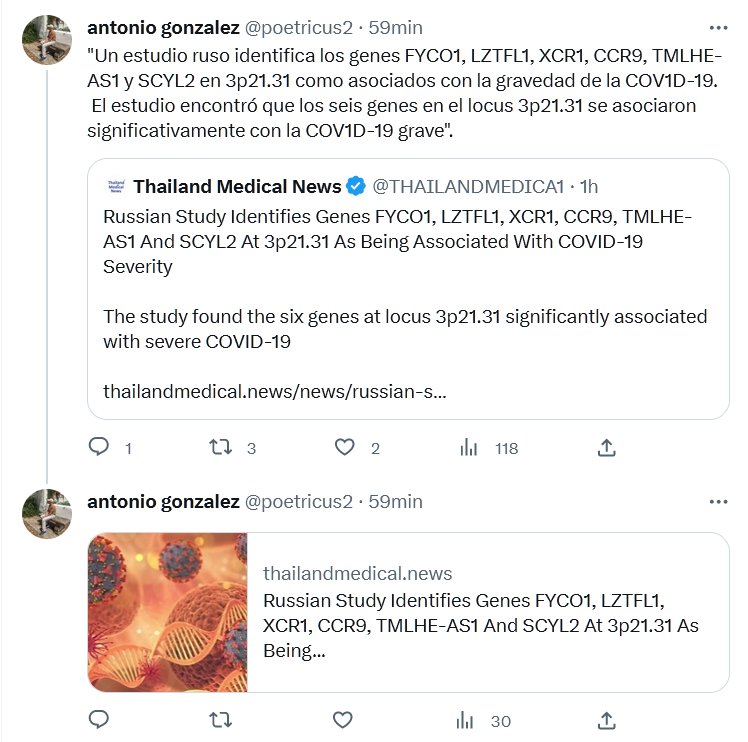Reply to the second tweet
The width and height of the screenshot is (748, 742).
point(99,720)
